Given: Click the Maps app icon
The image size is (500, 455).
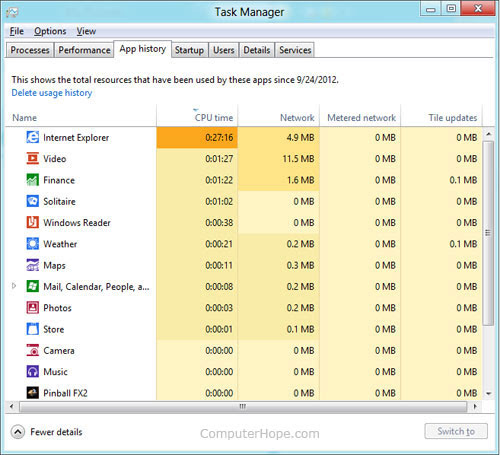Looking at the screenshot, I should (33, 265).
